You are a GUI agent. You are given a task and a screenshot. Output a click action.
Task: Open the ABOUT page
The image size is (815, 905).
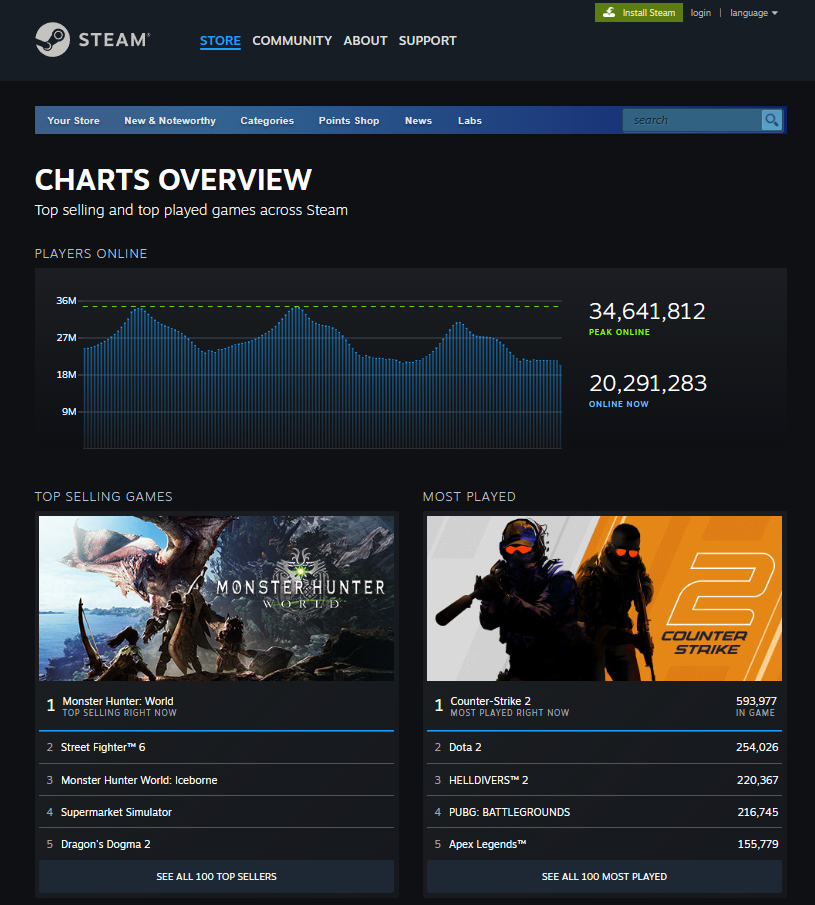[365, 41]
